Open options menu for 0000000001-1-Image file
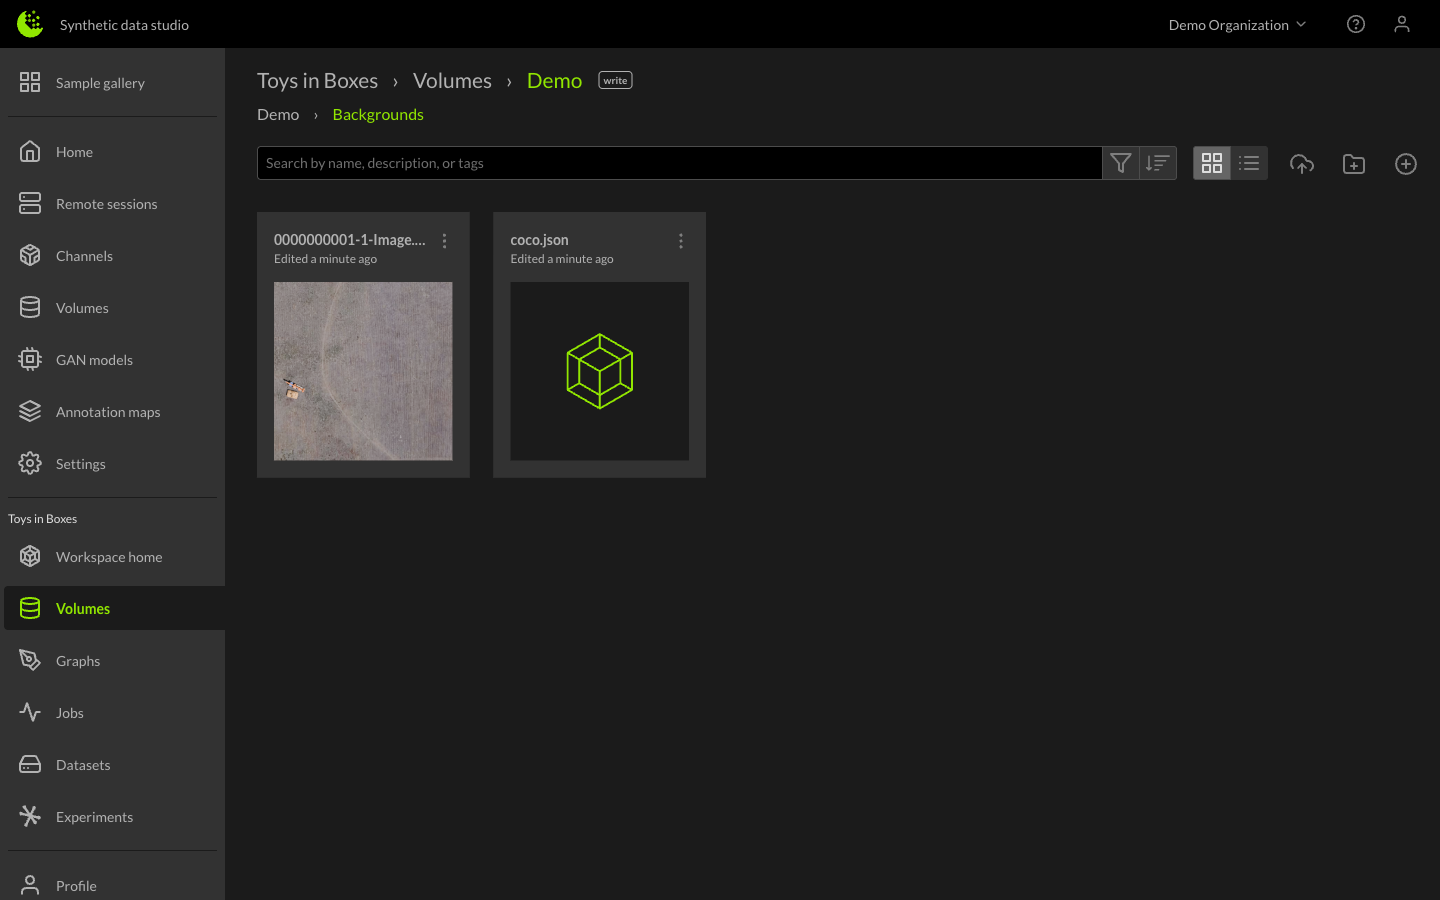This screenshot has height=900, width=1440. (445, 241)
